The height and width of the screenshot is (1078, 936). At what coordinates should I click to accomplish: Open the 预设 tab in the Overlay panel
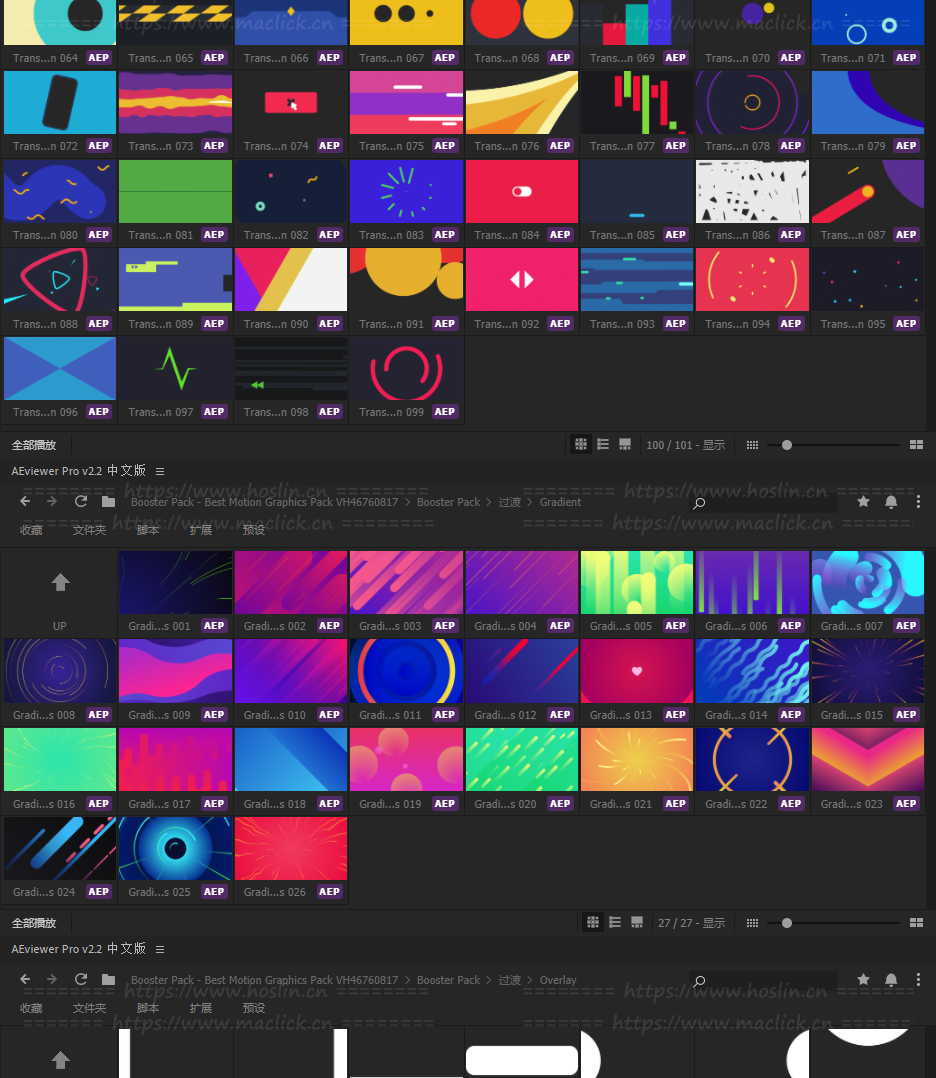coord(254,1008)
